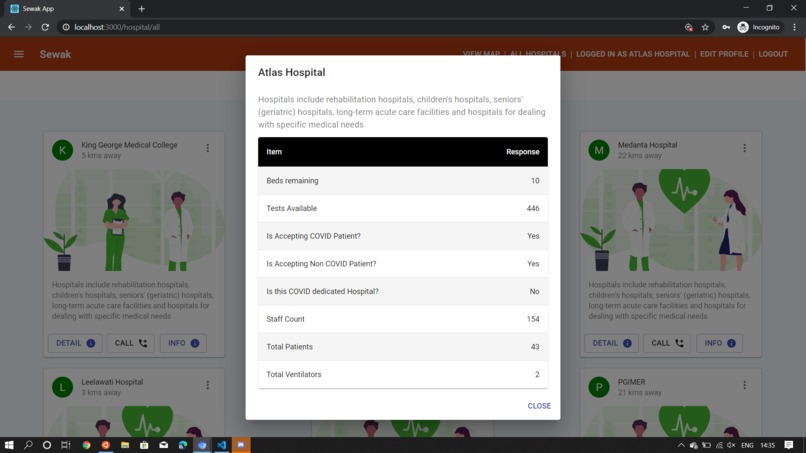Screen dimensions: 806x453
Task: Open Edit Profile page
Action: 724,54
